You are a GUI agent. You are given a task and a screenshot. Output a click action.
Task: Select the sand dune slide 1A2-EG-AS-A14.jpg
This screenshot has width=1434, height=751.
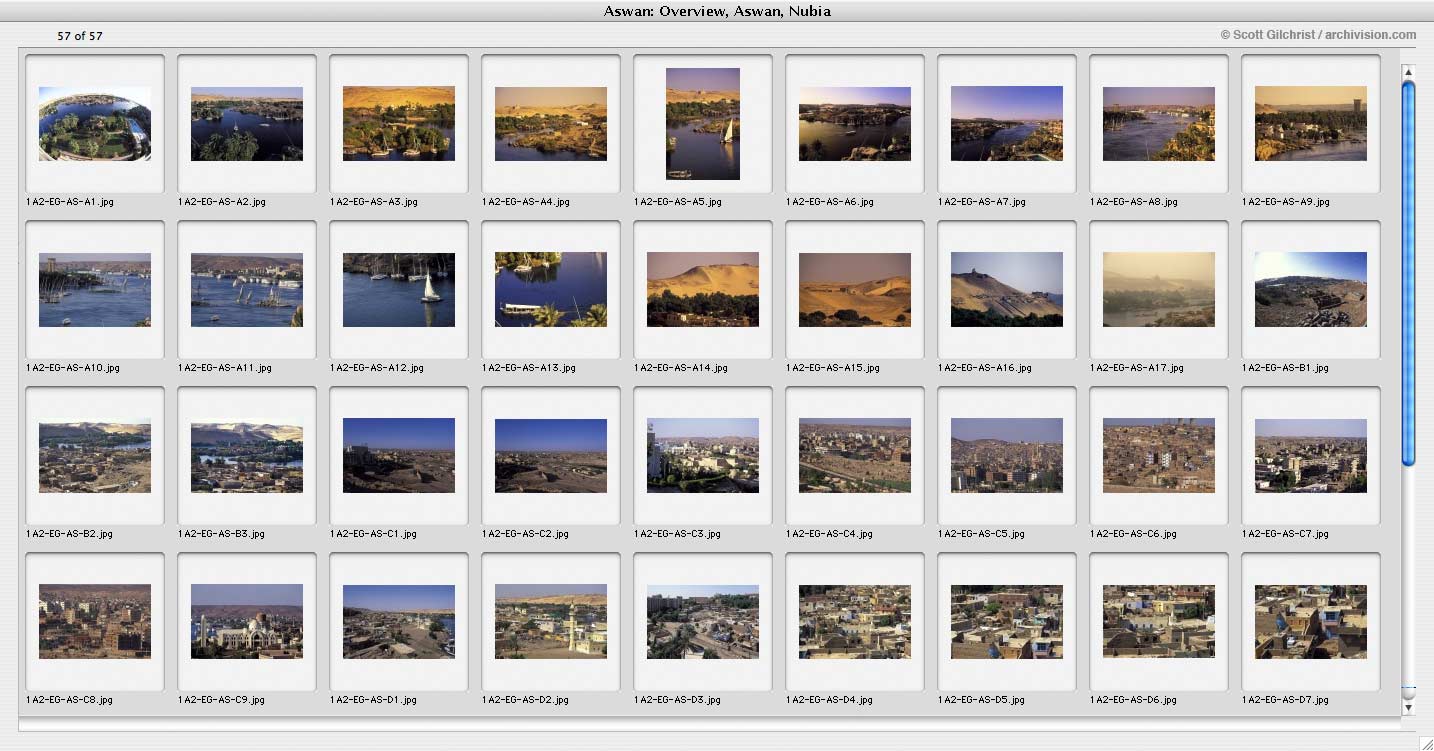(x=703, y=290)
